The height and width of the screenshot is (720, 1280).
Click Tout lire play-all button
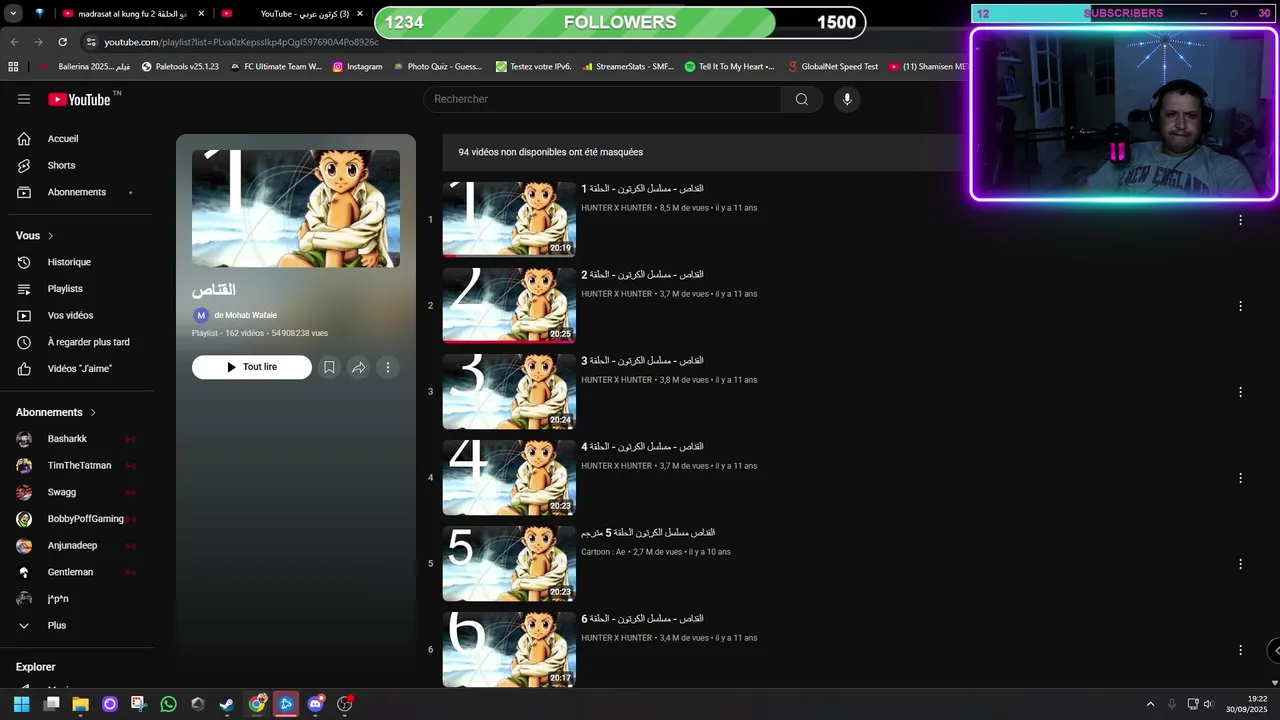(x=252, y=367)
